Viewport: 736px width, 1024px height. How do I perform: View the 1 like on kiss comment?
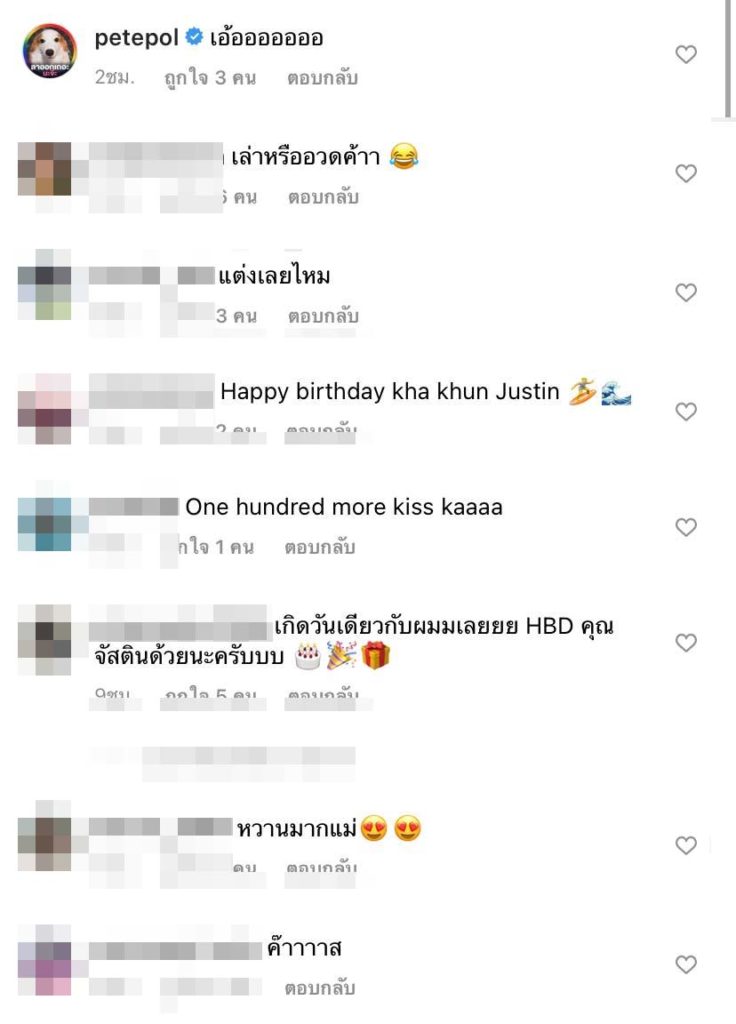(216, 547)
